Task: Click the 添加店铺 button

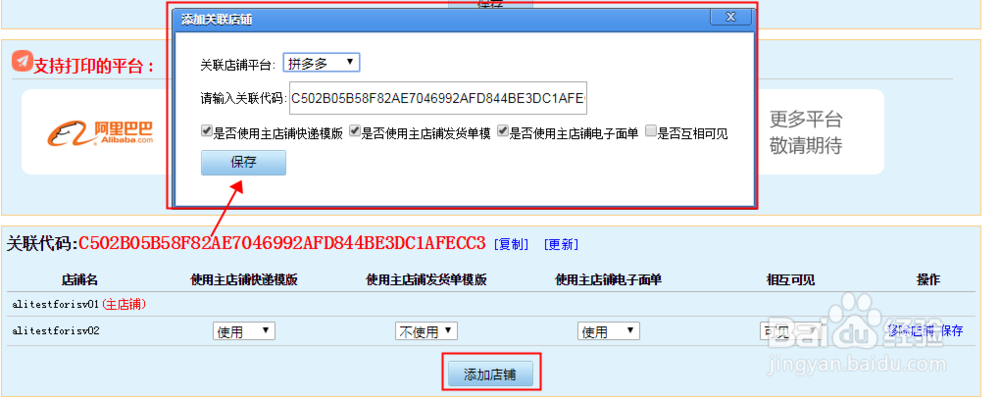Action: click(x=490, y=374)
